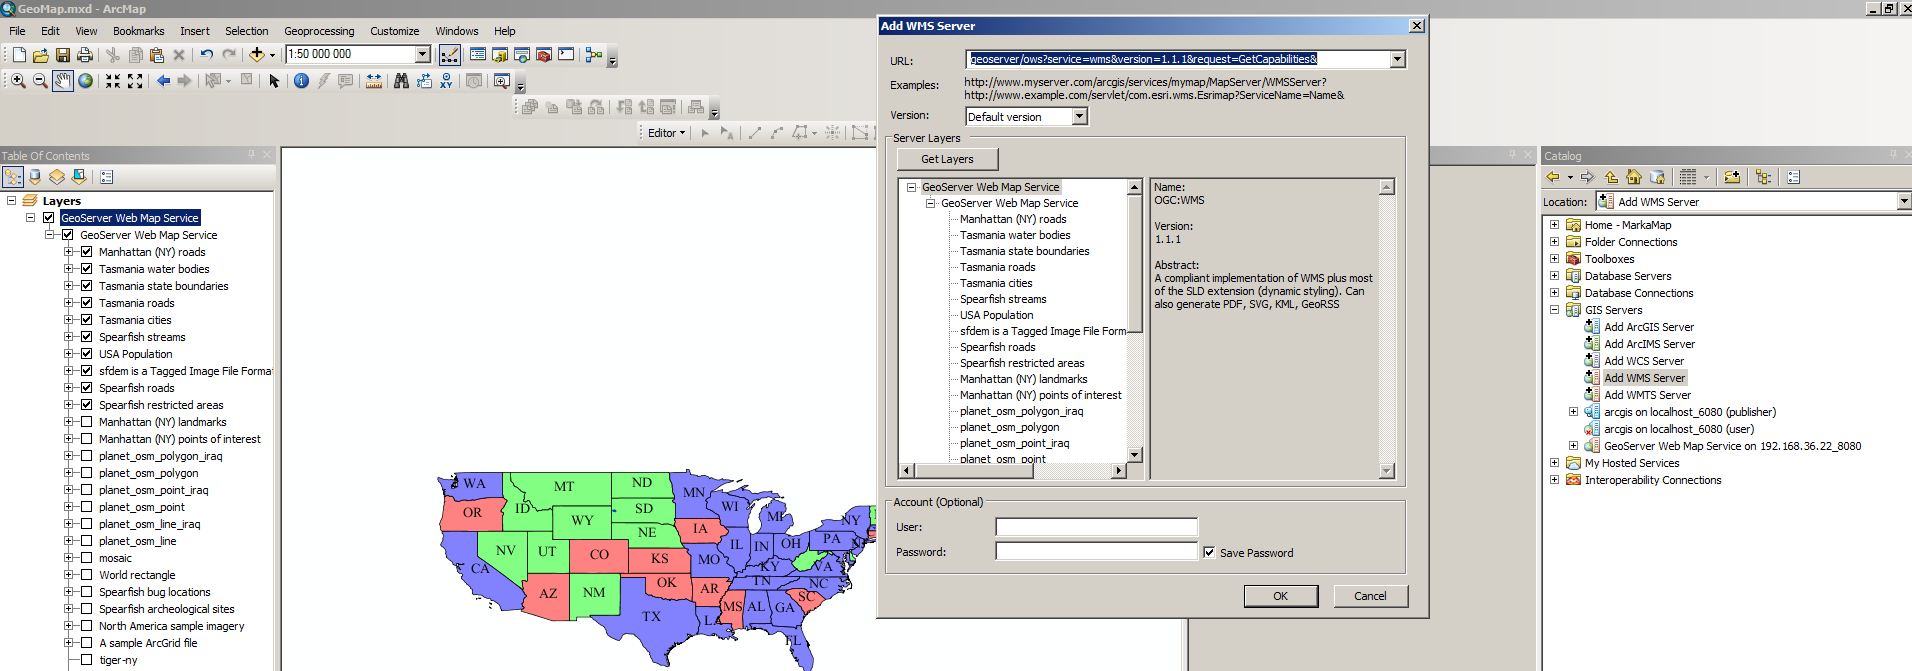Click the Go To XY tool
Viewport: 1912px width, 671px height.
click(446, 81)
